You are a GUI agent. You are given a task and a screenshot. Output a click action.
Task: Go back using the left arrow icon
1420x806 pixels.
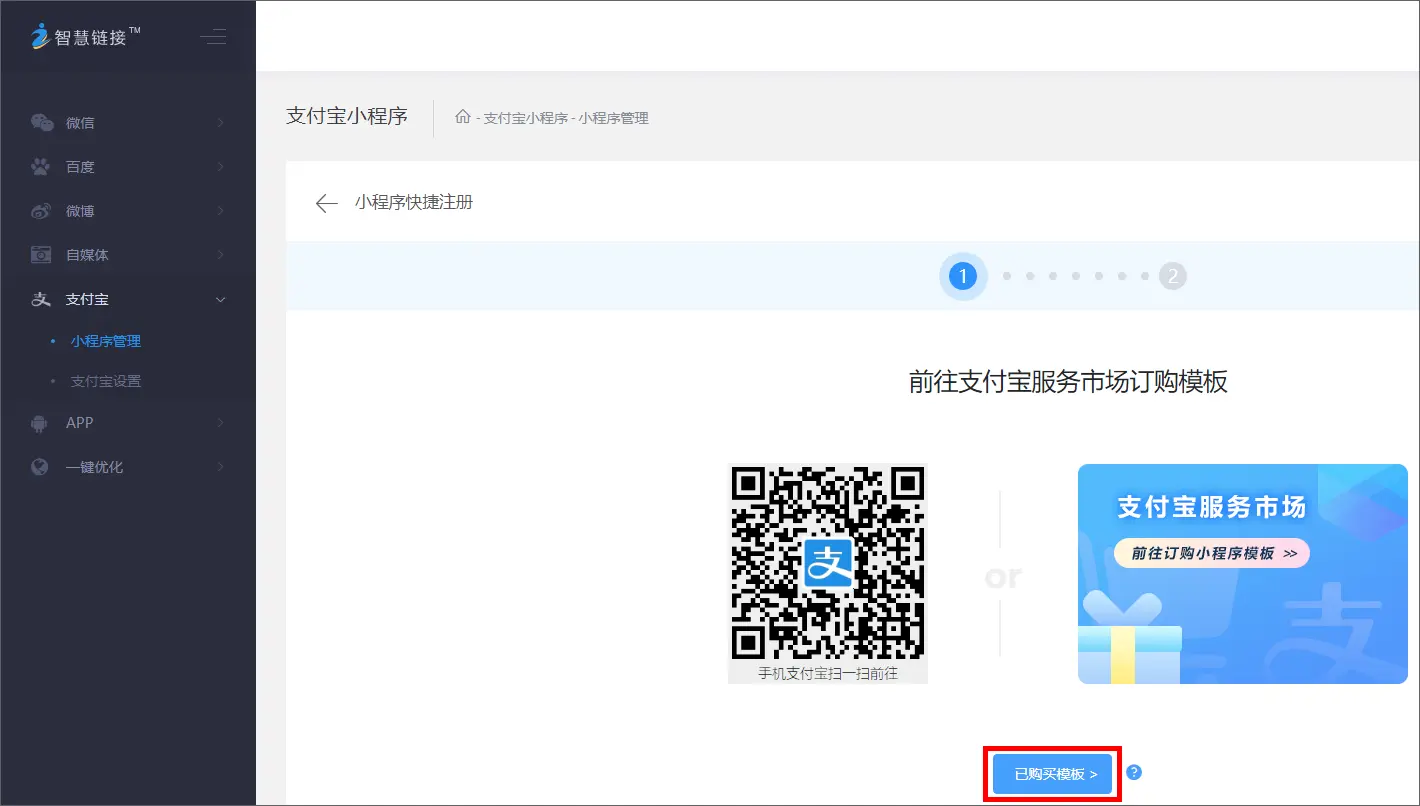[326, 203]
